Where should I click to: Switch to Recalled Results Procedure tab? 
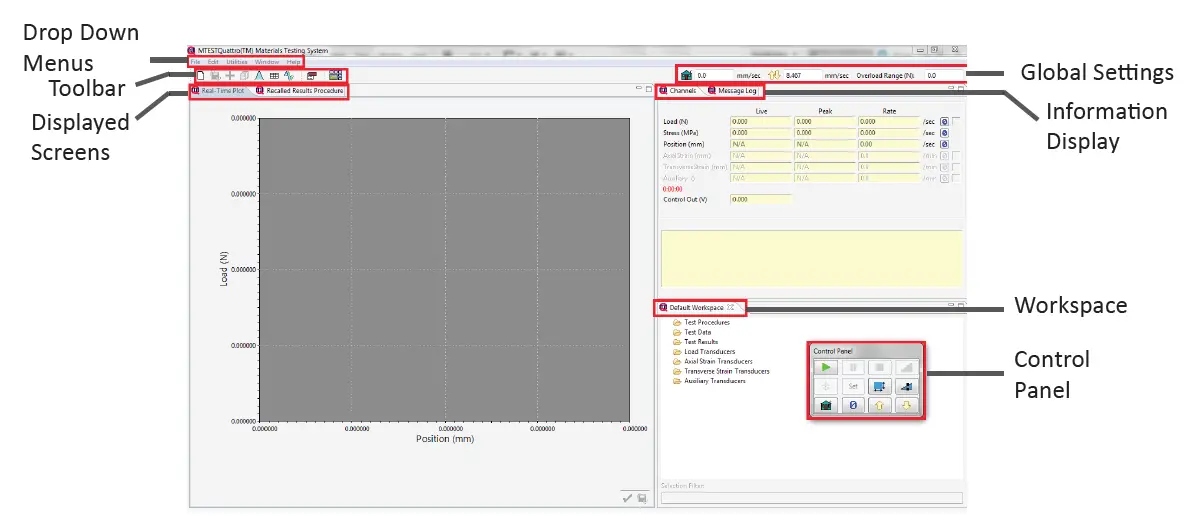(x=300, y=91)
